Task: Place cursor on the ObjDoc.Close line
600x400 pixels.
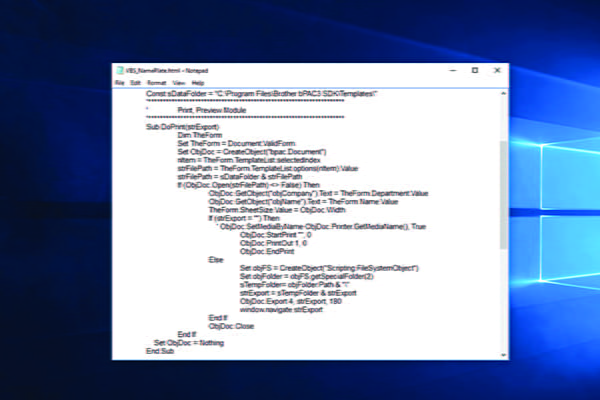Action: [230, 326]
